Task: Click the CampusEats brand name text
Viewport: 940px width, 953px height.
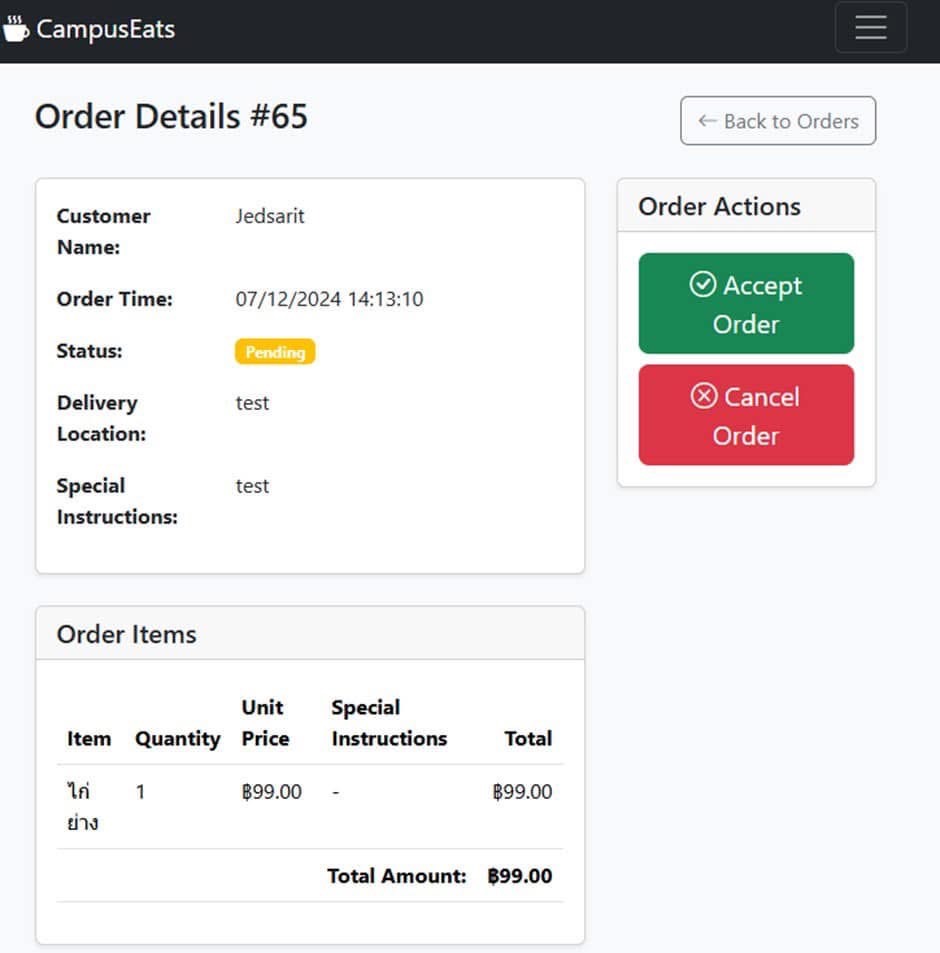Action: (105, 29)
